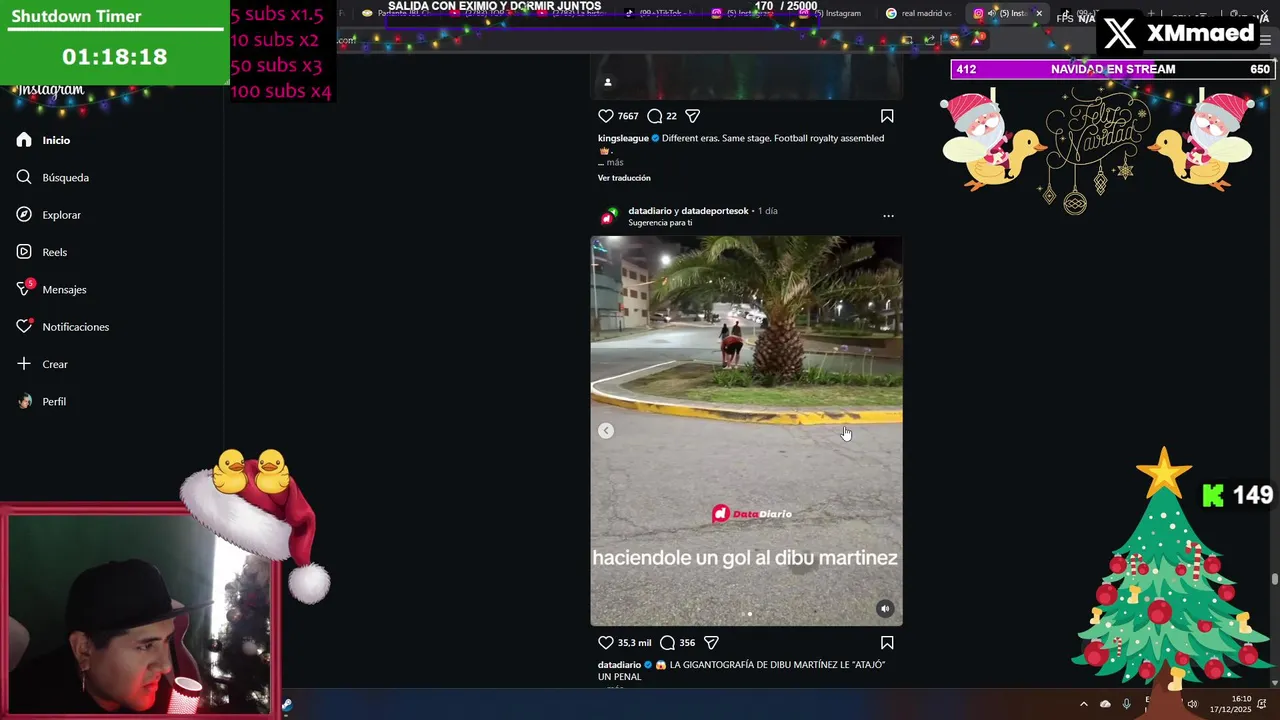Expand kingsleague caption with más
This screenshot has width=1280, height=720.
pos(614,162)
